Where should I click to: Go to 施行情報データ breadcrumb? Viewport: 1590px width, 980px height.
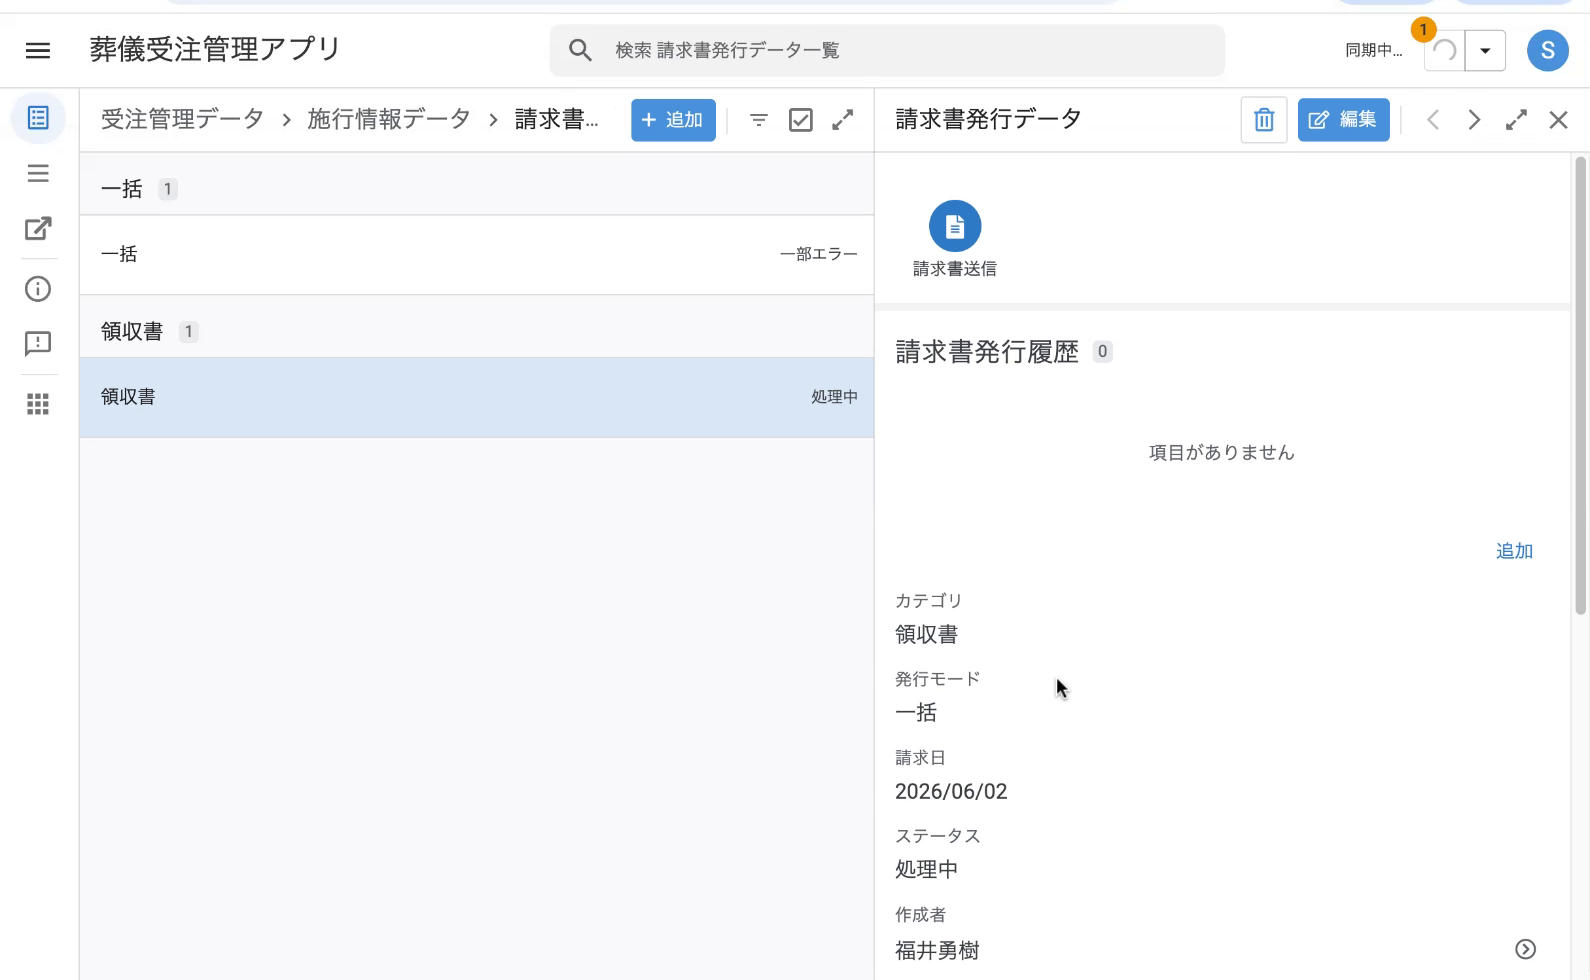pyautogui.click(x=389, y=119)
